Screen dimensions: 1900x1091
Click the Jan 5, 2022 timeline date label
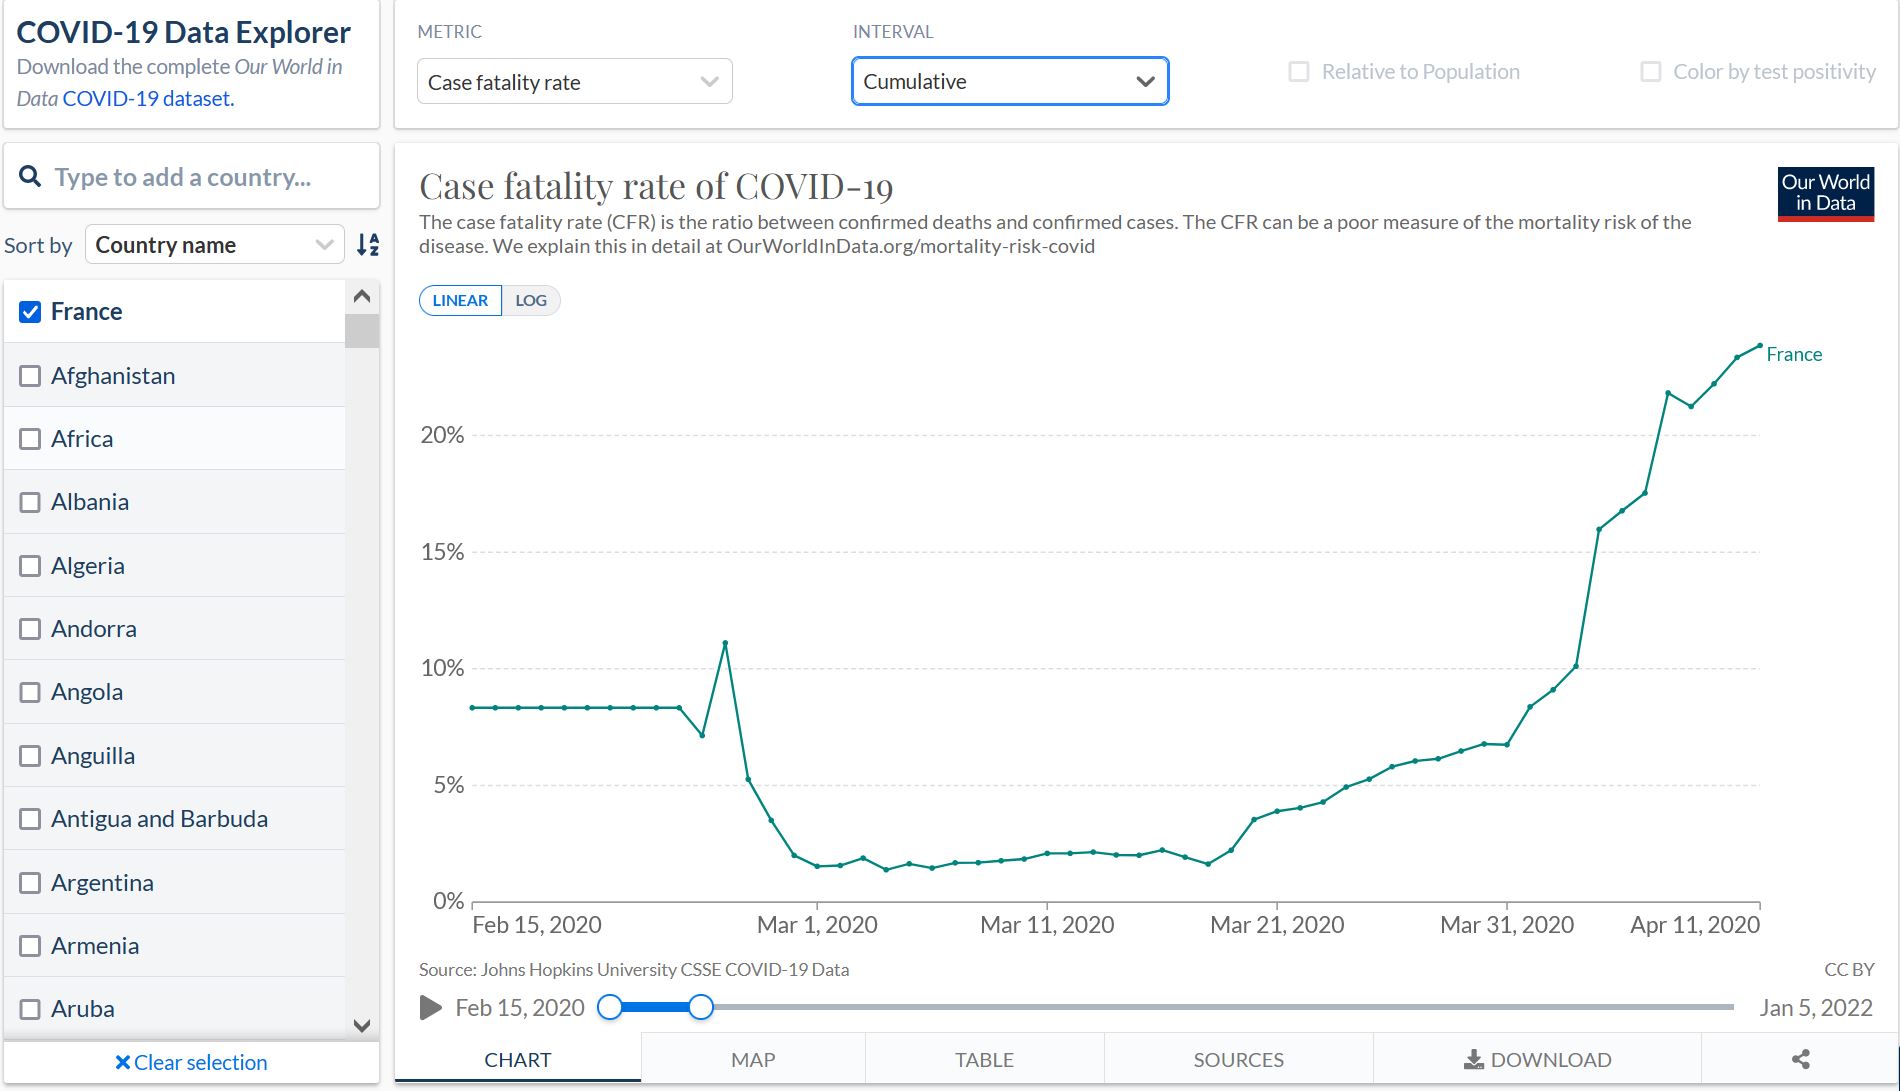pyautogui.click(x=1816, y=1007)
